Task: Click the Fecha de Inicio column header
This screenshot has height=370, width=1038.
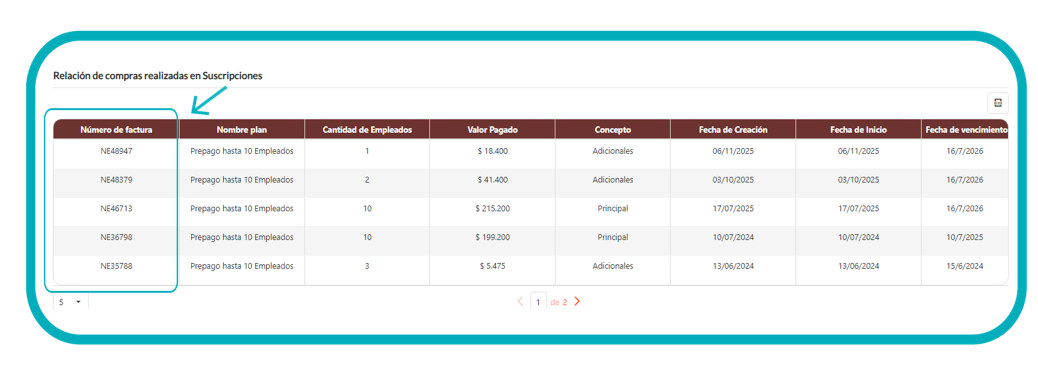Action: point(859,130)
